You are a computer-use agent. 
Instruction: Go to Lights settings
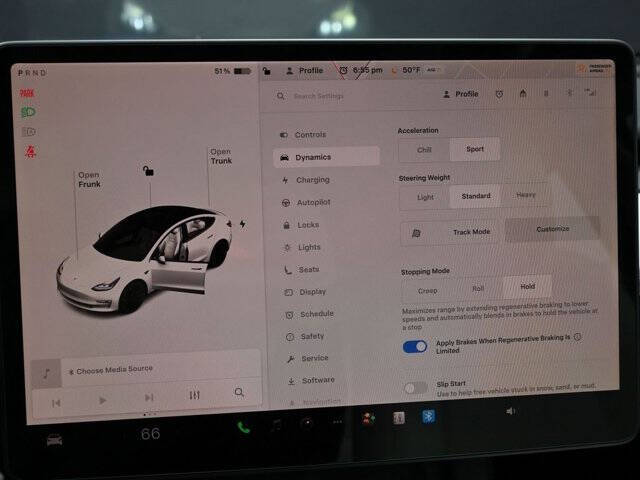302,247
